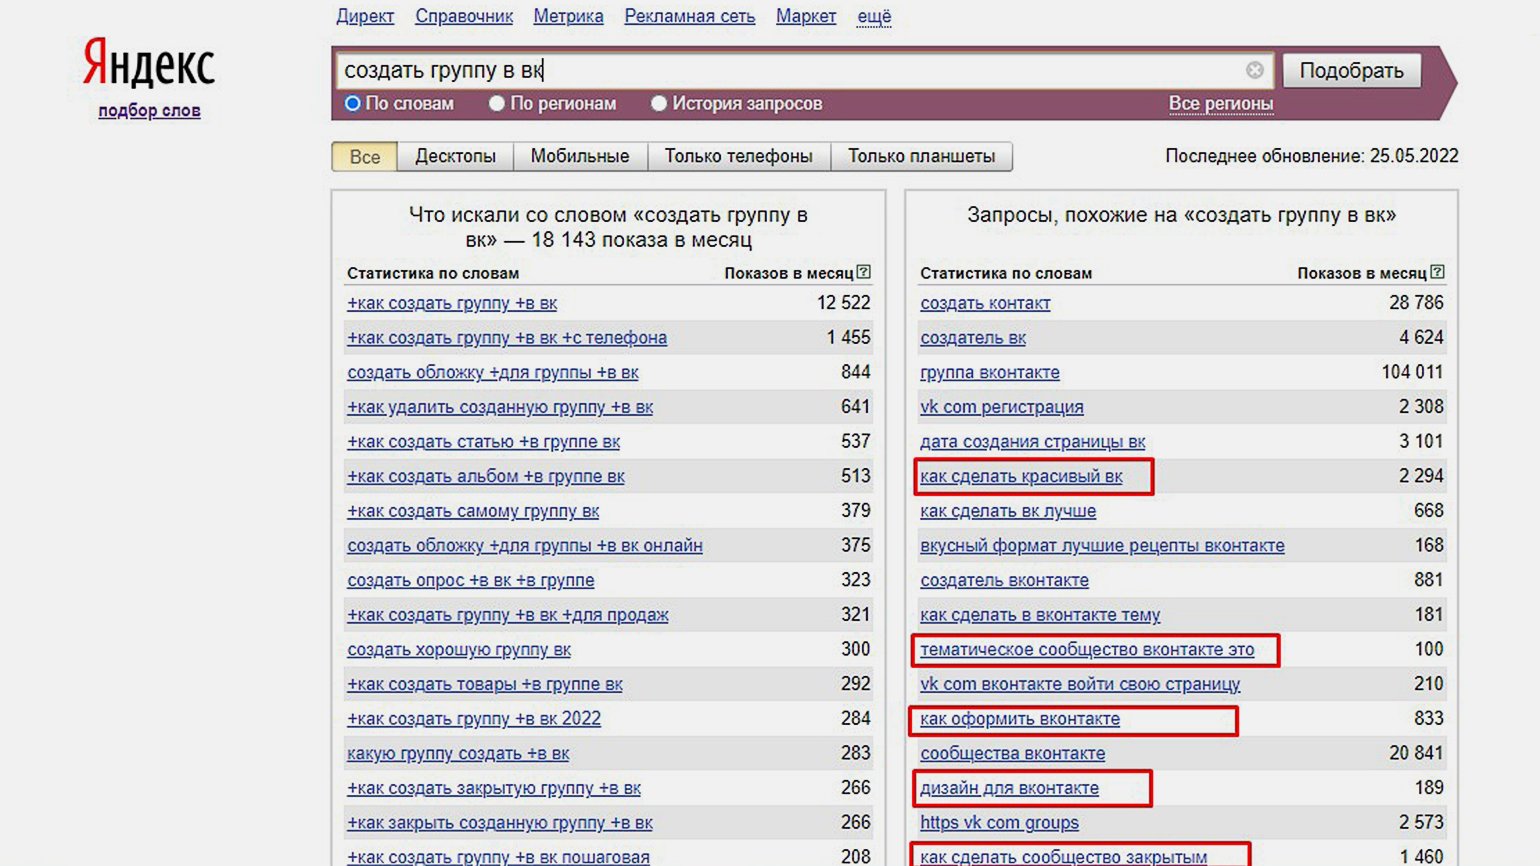The width and height of the screenshot is (1540, 866).
Task: Open similar query 'создать контакт'
Action: (x=985, y=303)
